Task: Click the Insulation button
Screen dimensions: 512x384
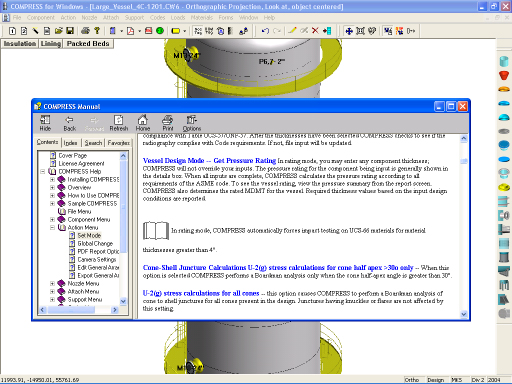Action: (x=20, y=44)
